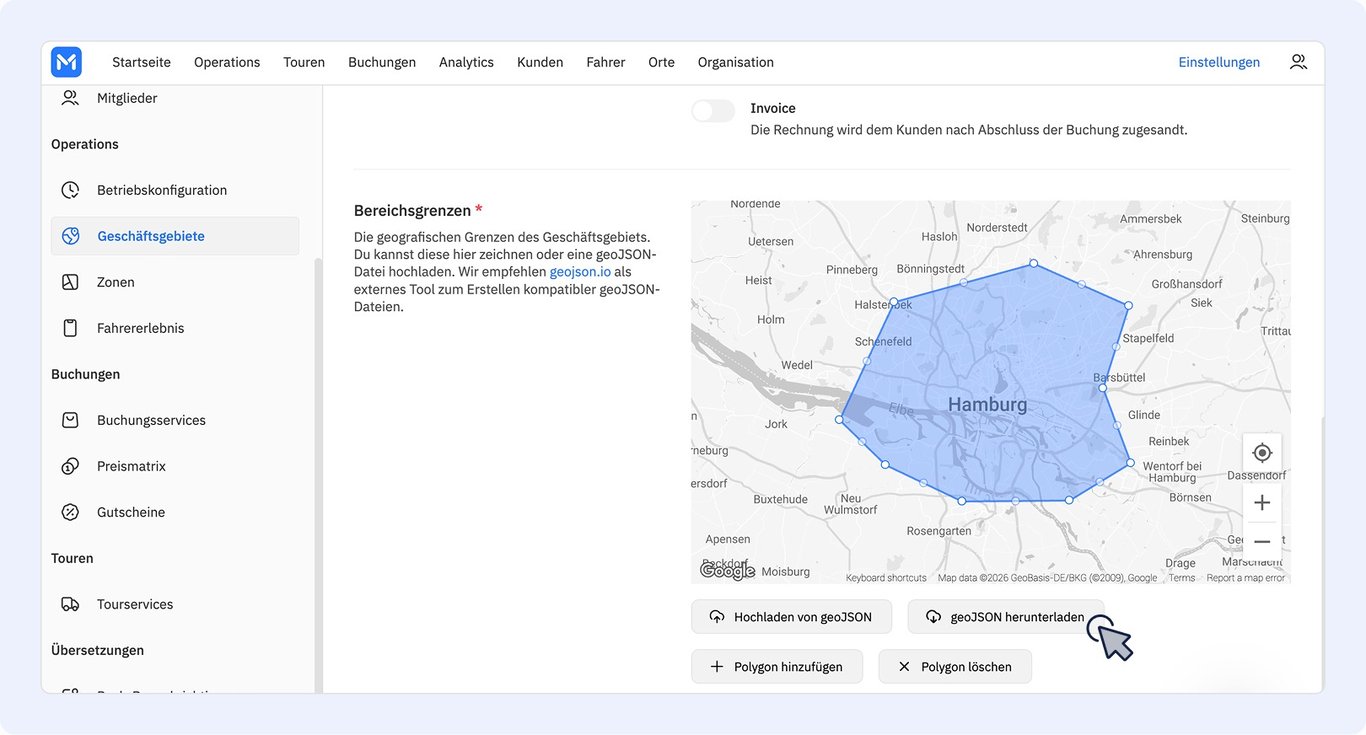Open the geojson.io link
This screenshot has height=735, width=1366.
pyautogui.click(x=580, y=271)
